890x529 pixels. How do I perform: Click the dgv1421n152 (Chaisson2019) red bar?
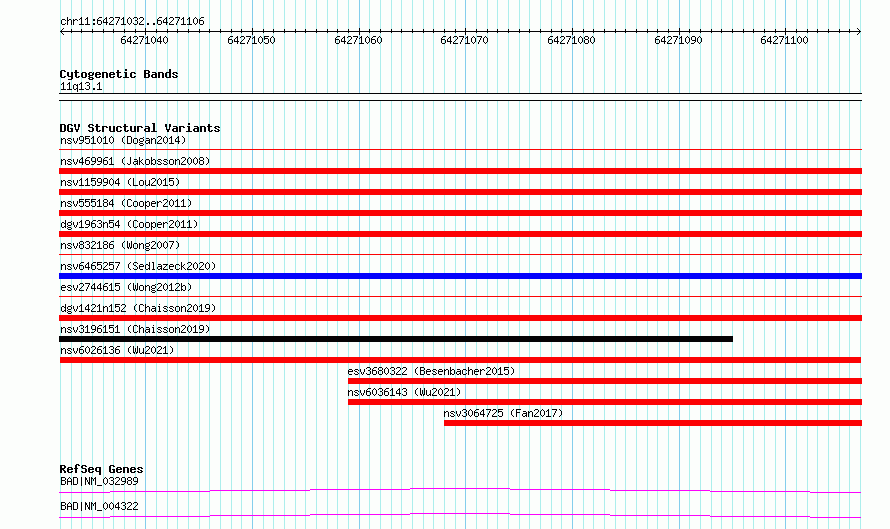pyautogui.click(x=460, y=318)
